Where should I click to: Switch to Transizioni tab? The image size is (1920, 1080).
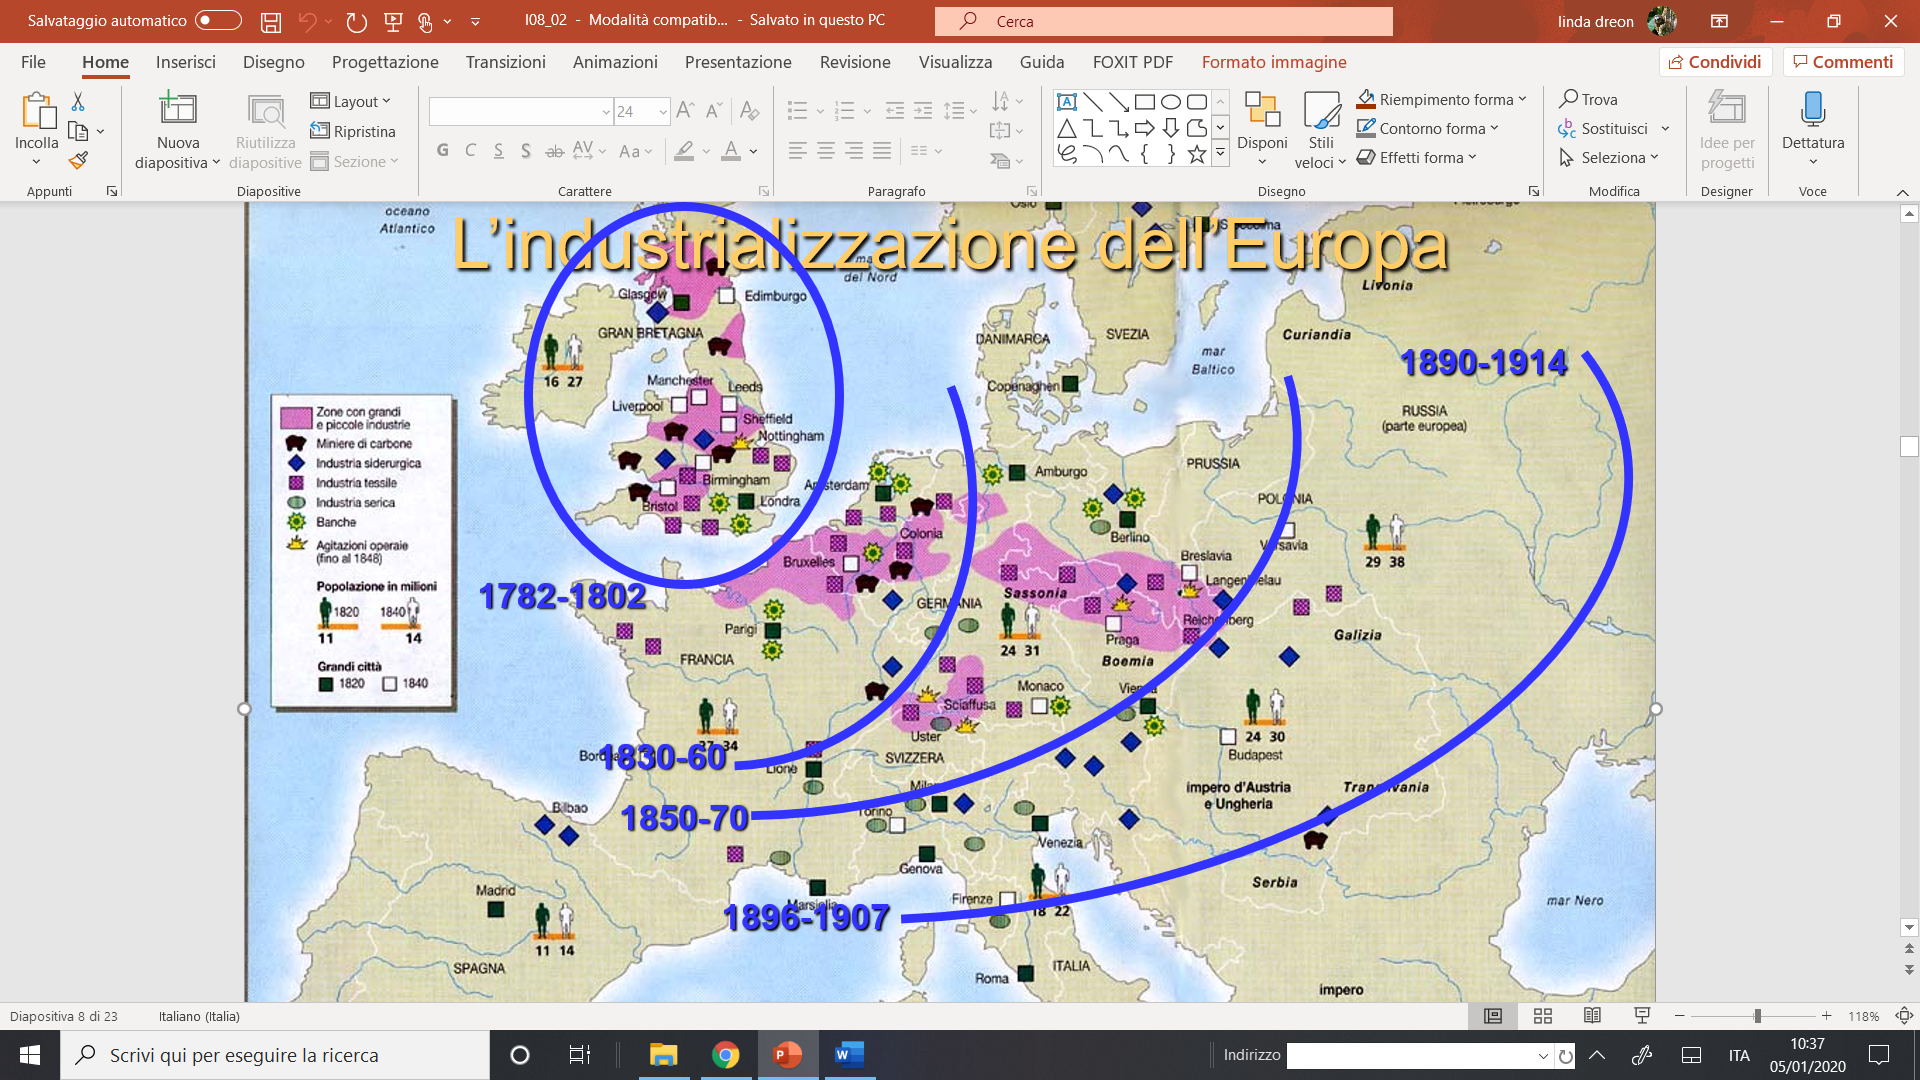[x=506, y=62]
